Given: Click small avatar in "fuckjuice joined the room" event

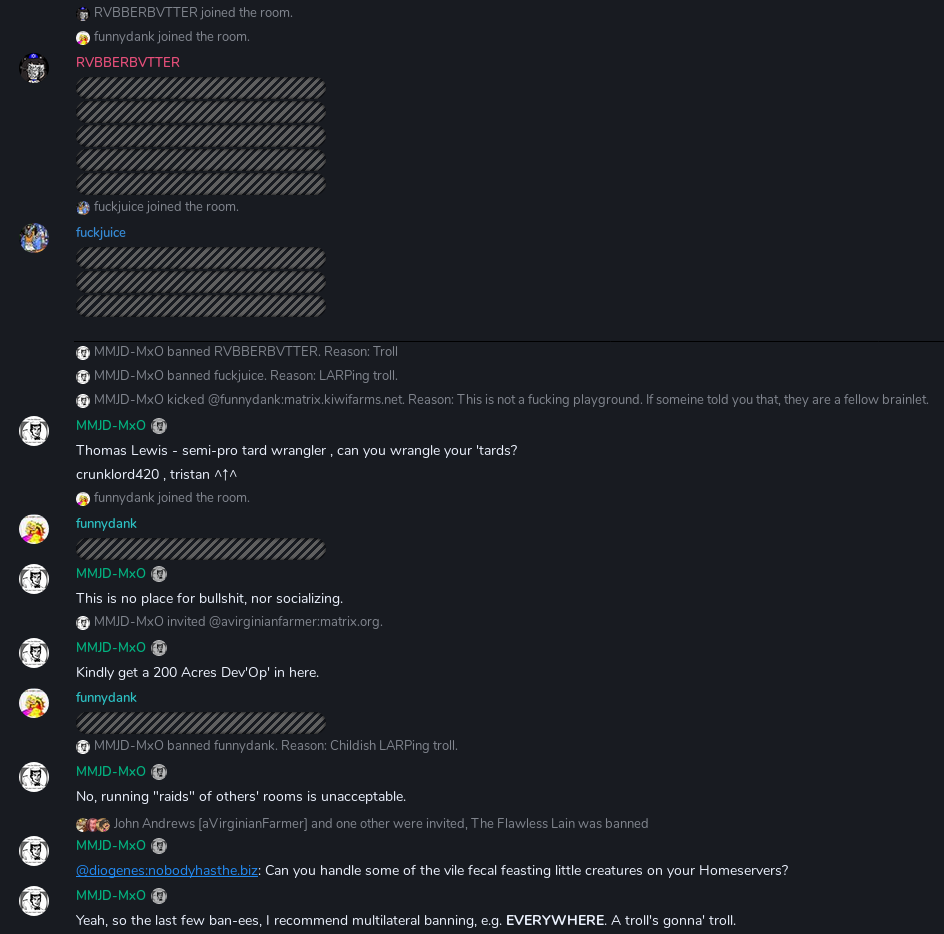Looking at the screenshot, I should point(83,208).
